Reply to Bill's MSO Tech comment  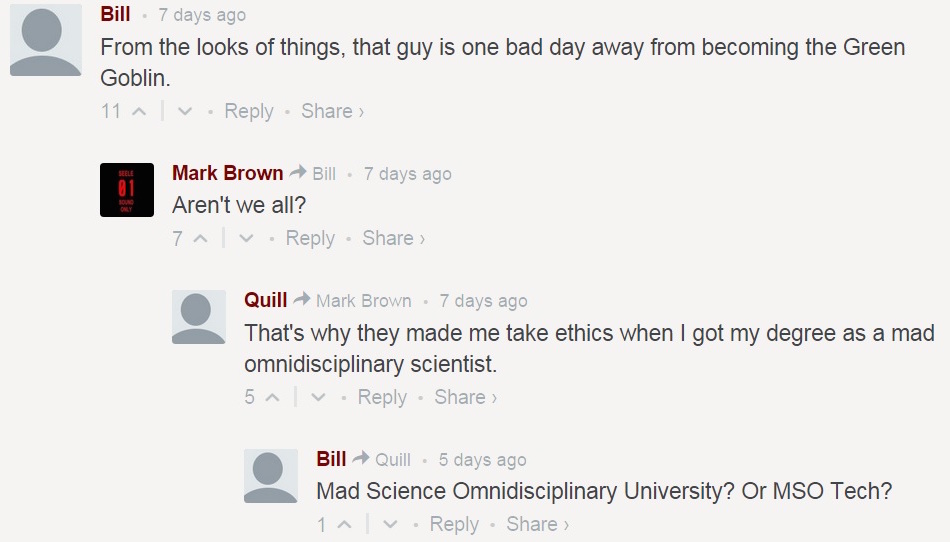point(454,524)
